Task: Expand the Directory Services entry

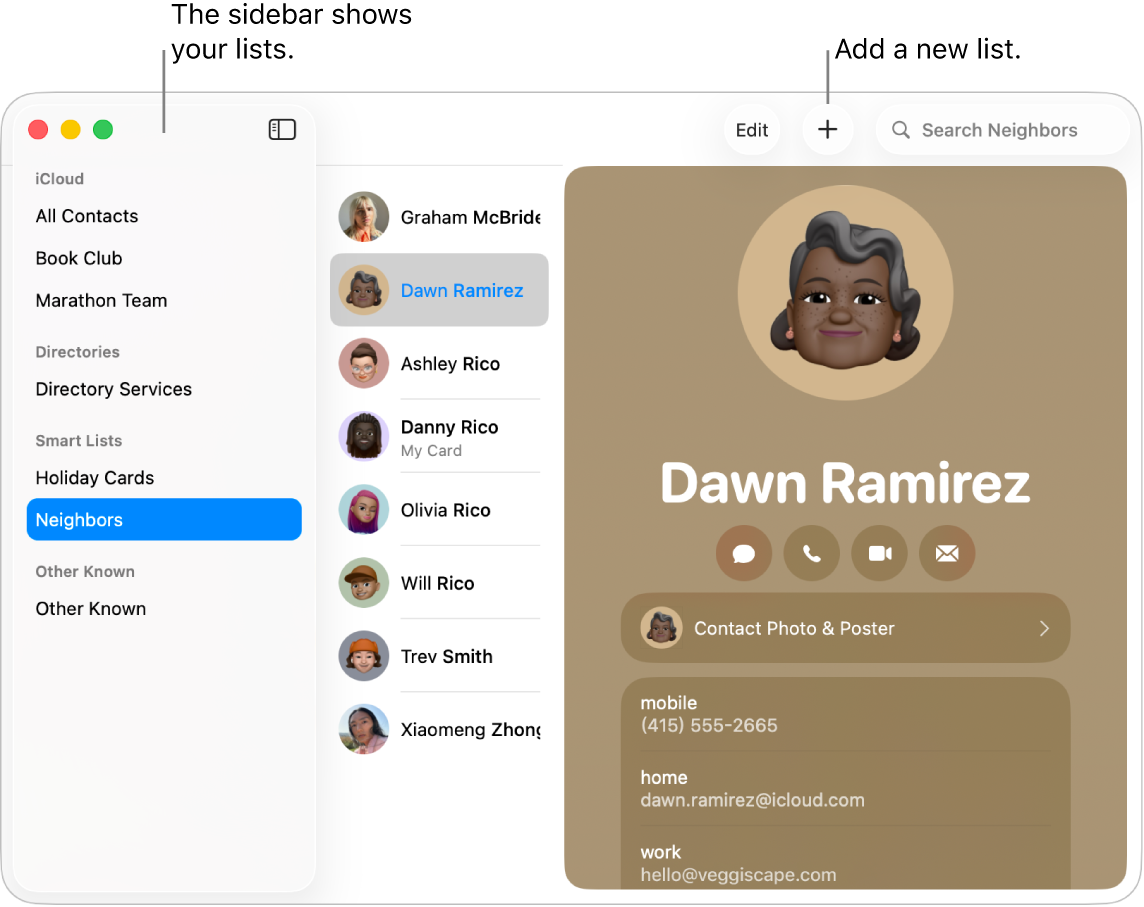Action: [x=113, y=389]
